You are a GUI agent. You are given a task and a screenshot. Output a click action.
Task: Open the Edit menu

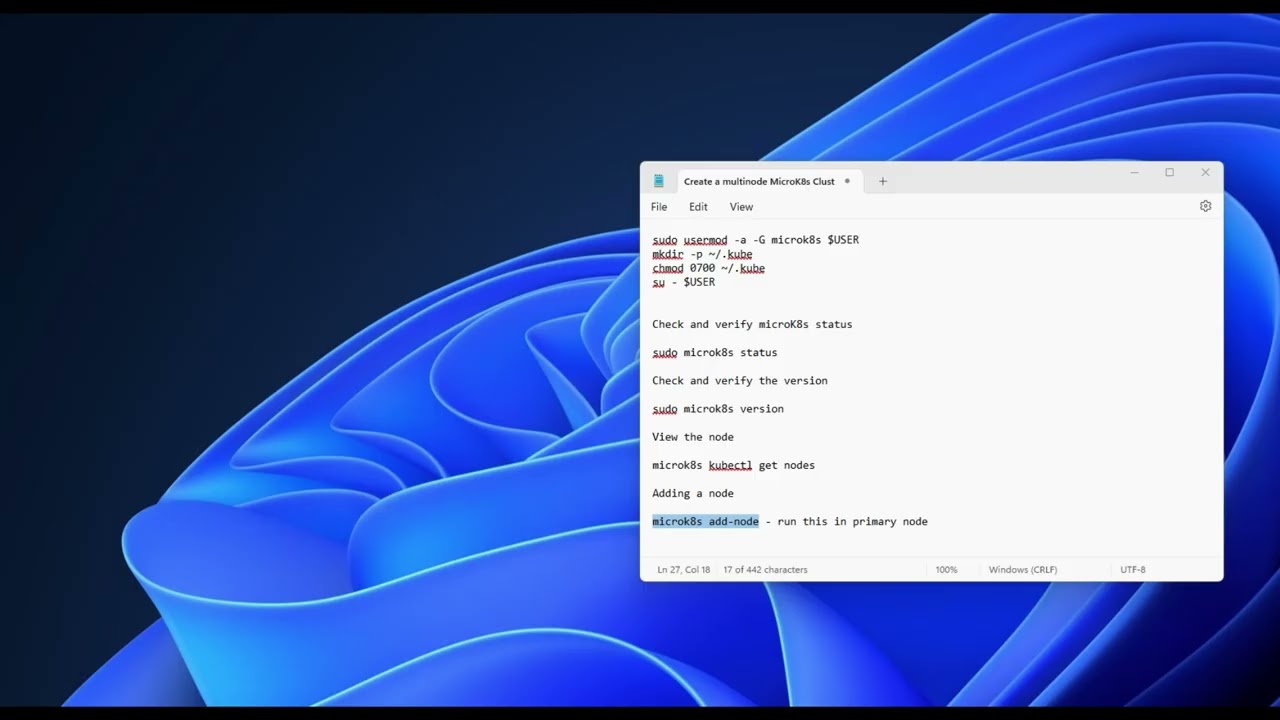click(x=698, y=207)
